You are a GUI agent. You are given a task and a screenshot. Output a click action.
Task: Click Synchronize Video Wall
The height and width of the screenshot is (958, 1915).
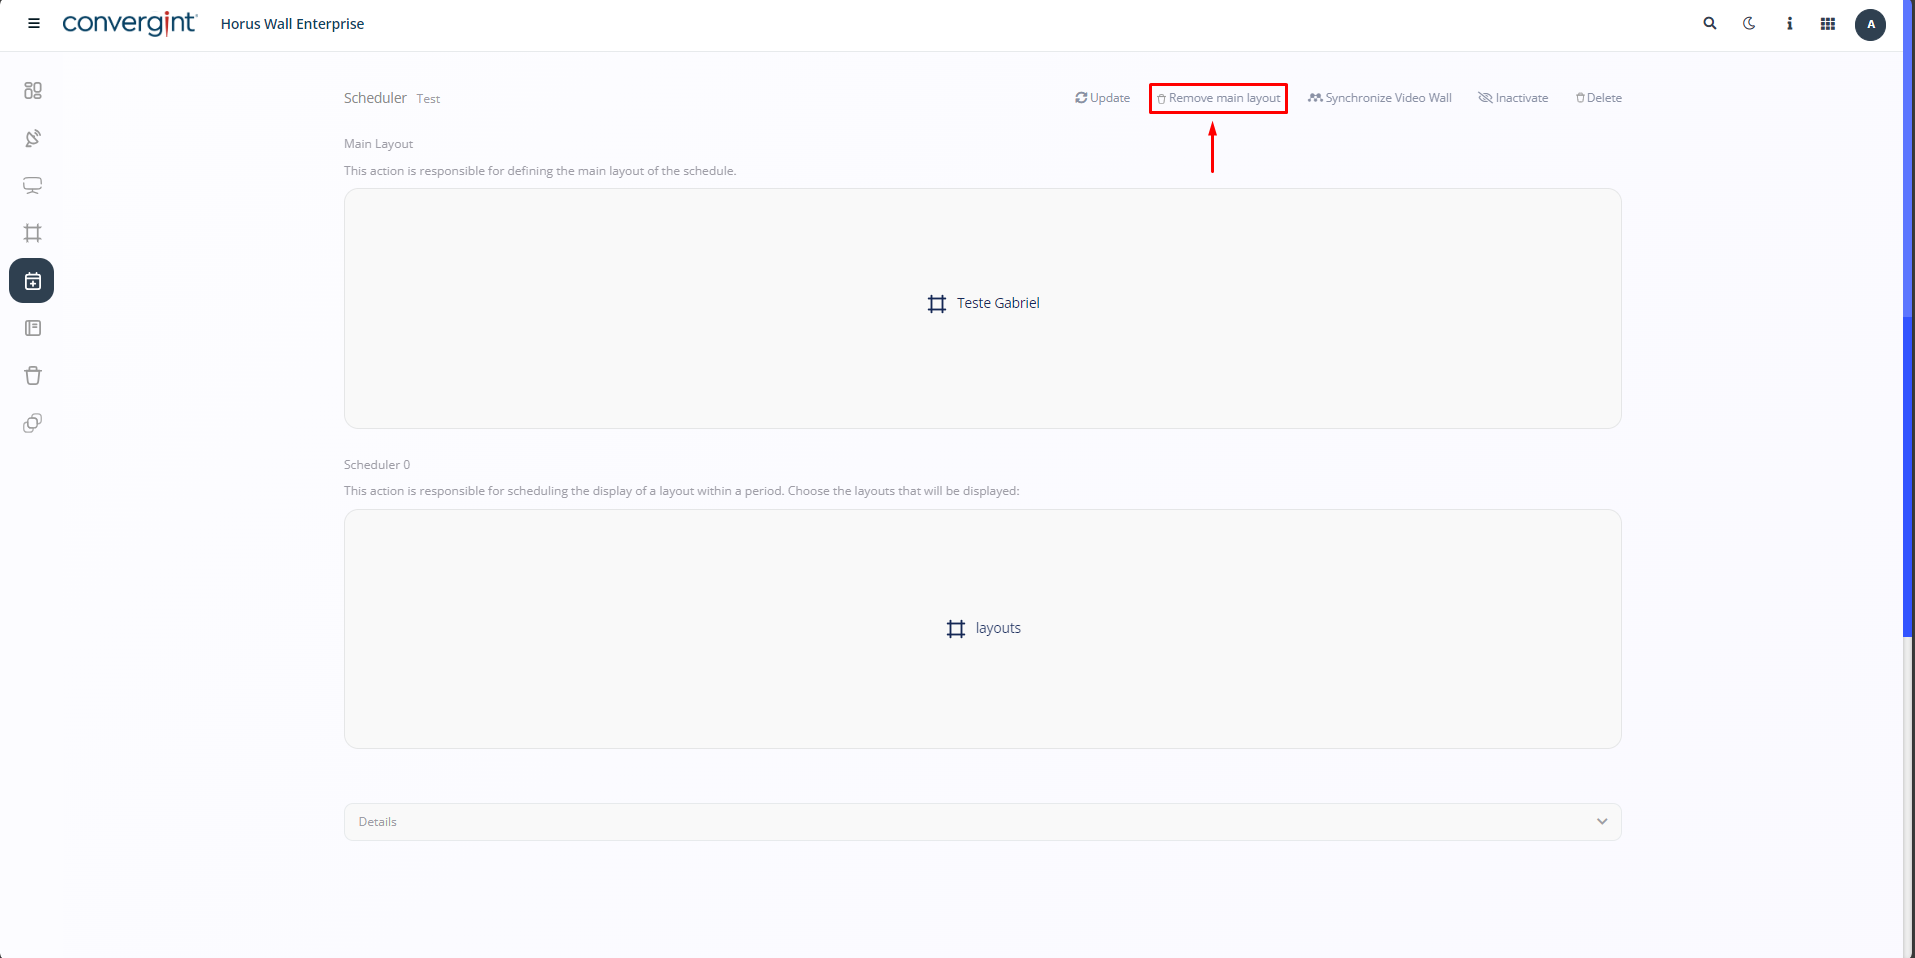pyautogui.click(x=1379, y=98)
